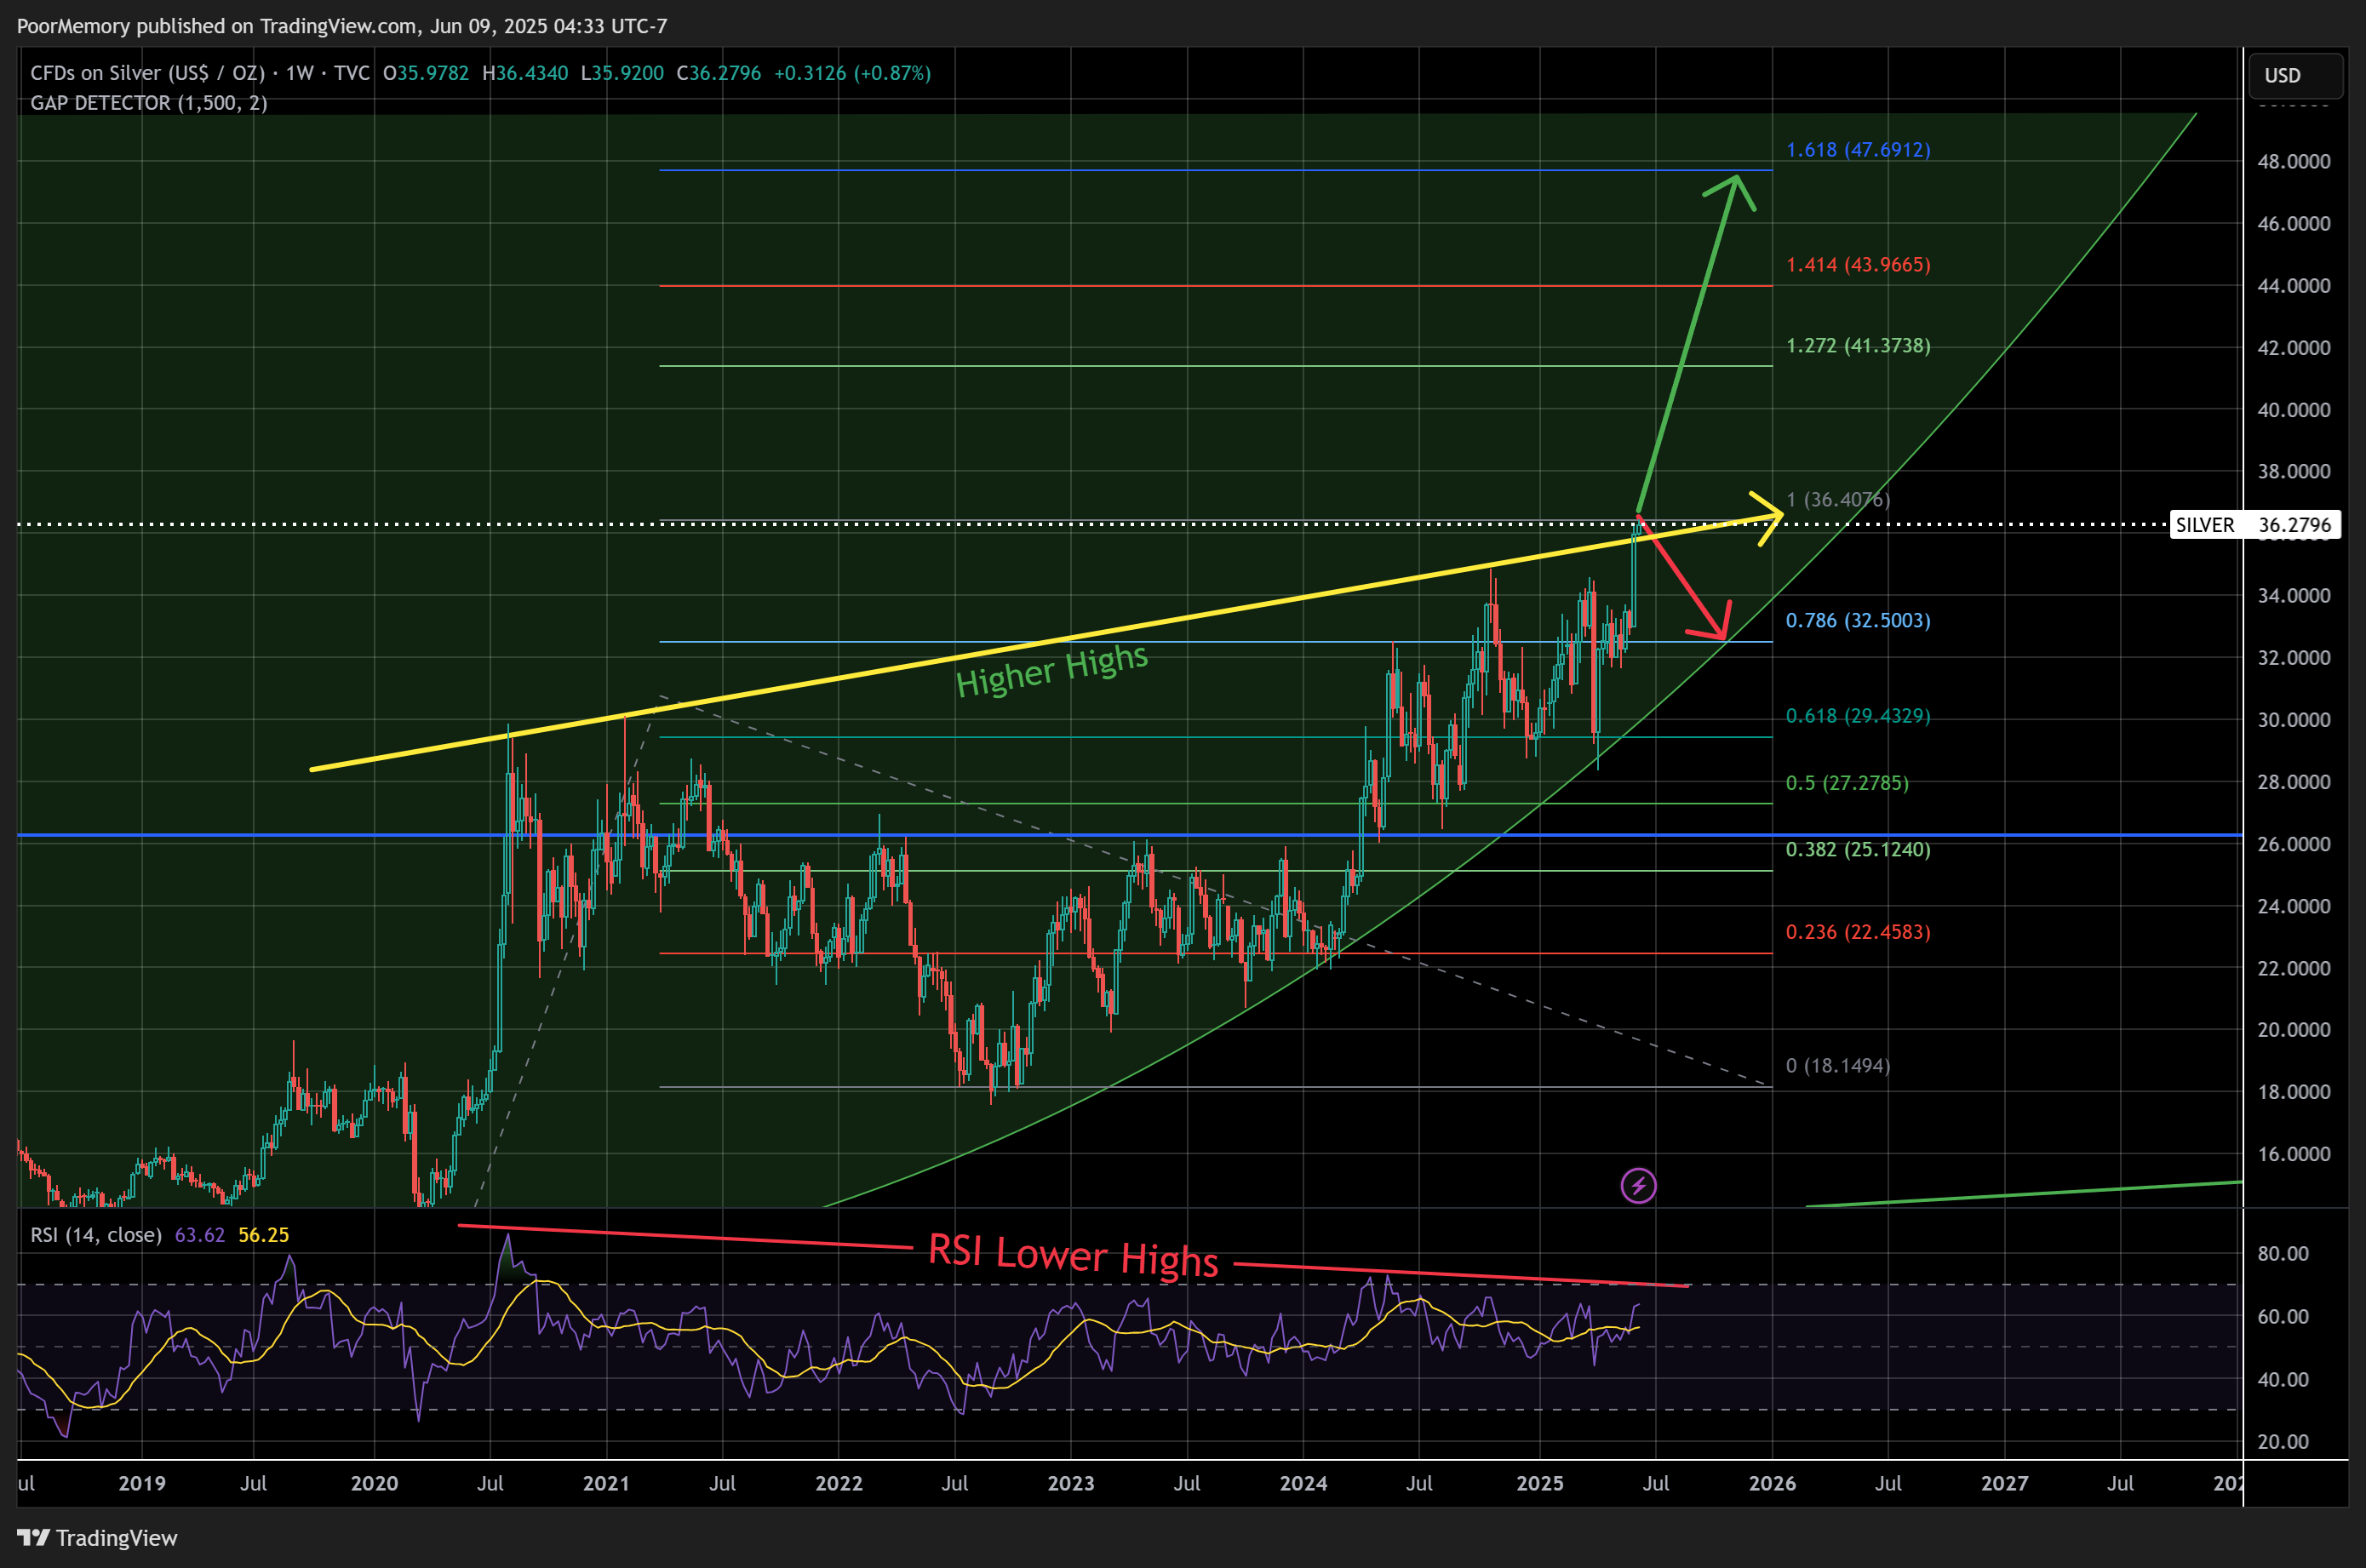Click the purple lightning bolt event icon
This screenshot has height=1568, width=2366.
click(x=1638, y=1186)
